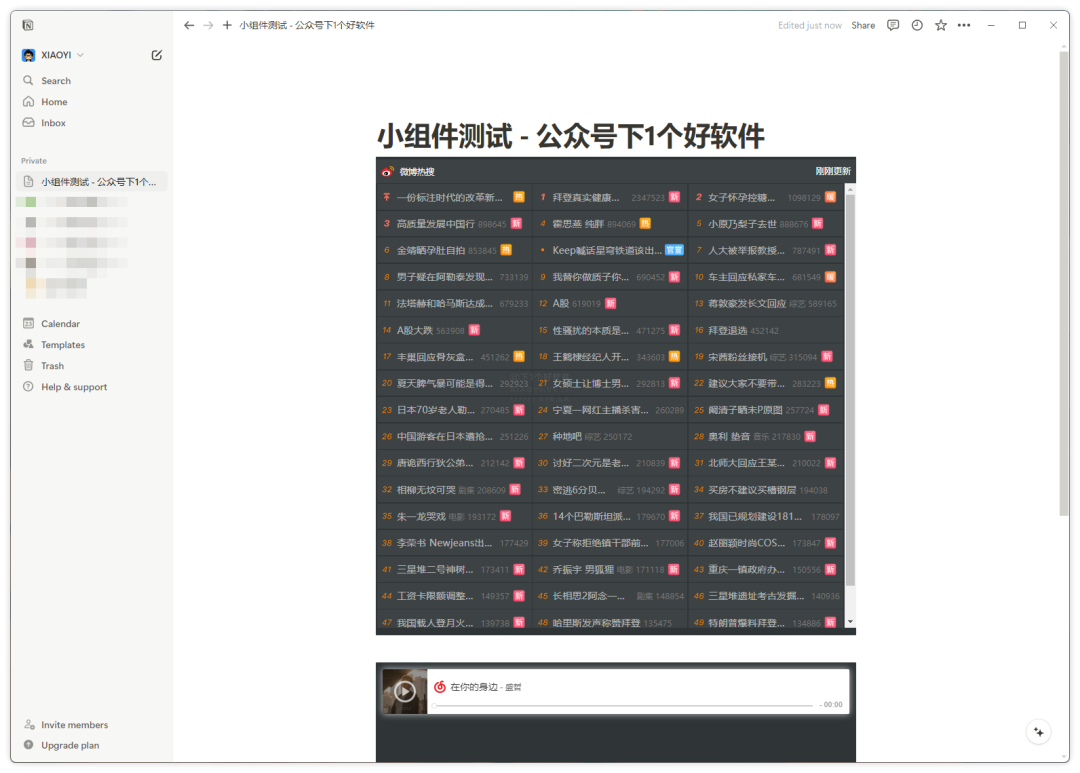Screen dimensions: 1080x773
Task: Open the comments icon in top bar
Action: tap(893, 25)
